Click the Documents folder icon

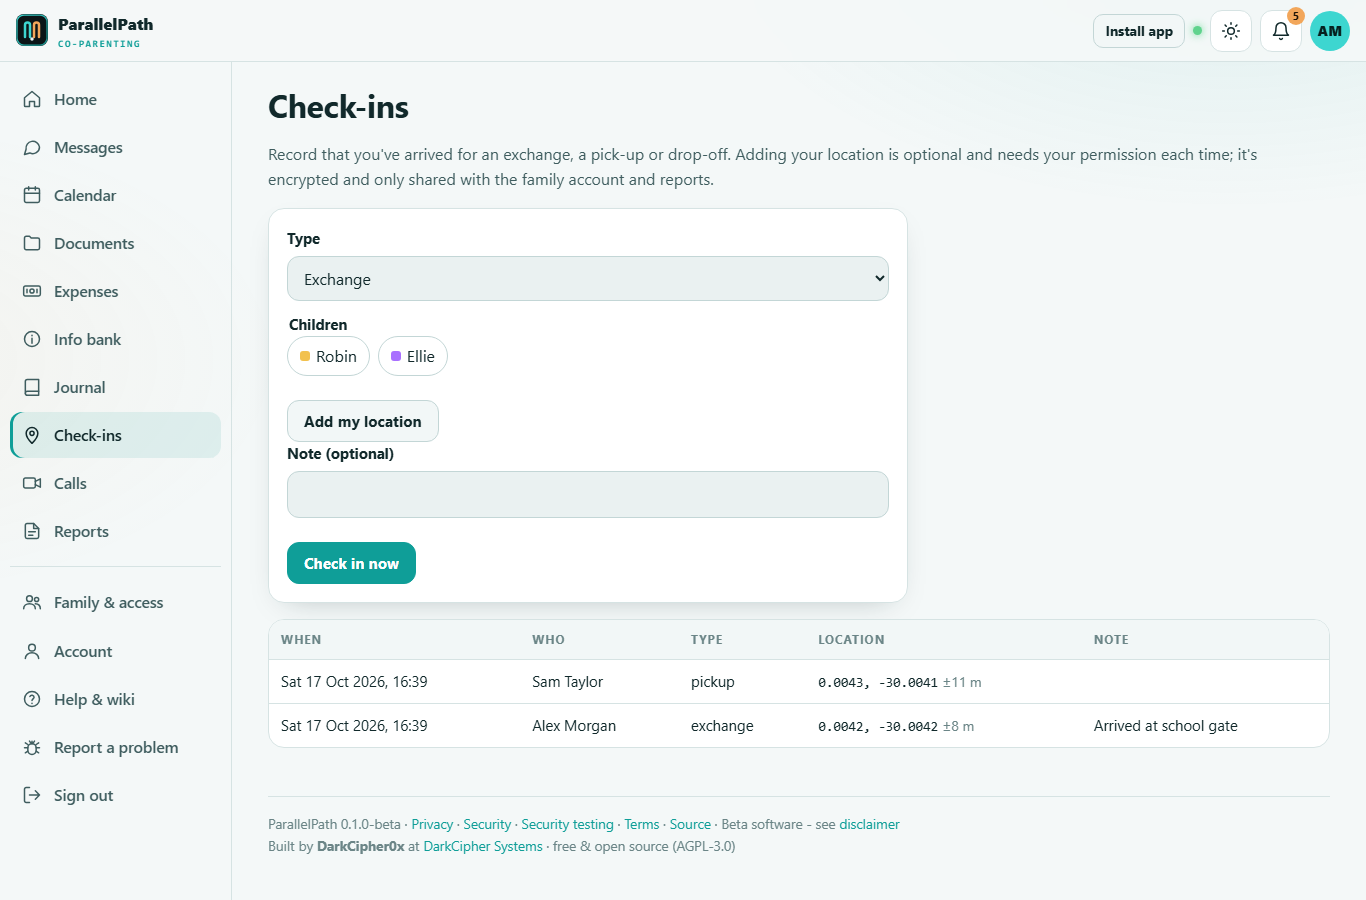[x=32, y=243]
